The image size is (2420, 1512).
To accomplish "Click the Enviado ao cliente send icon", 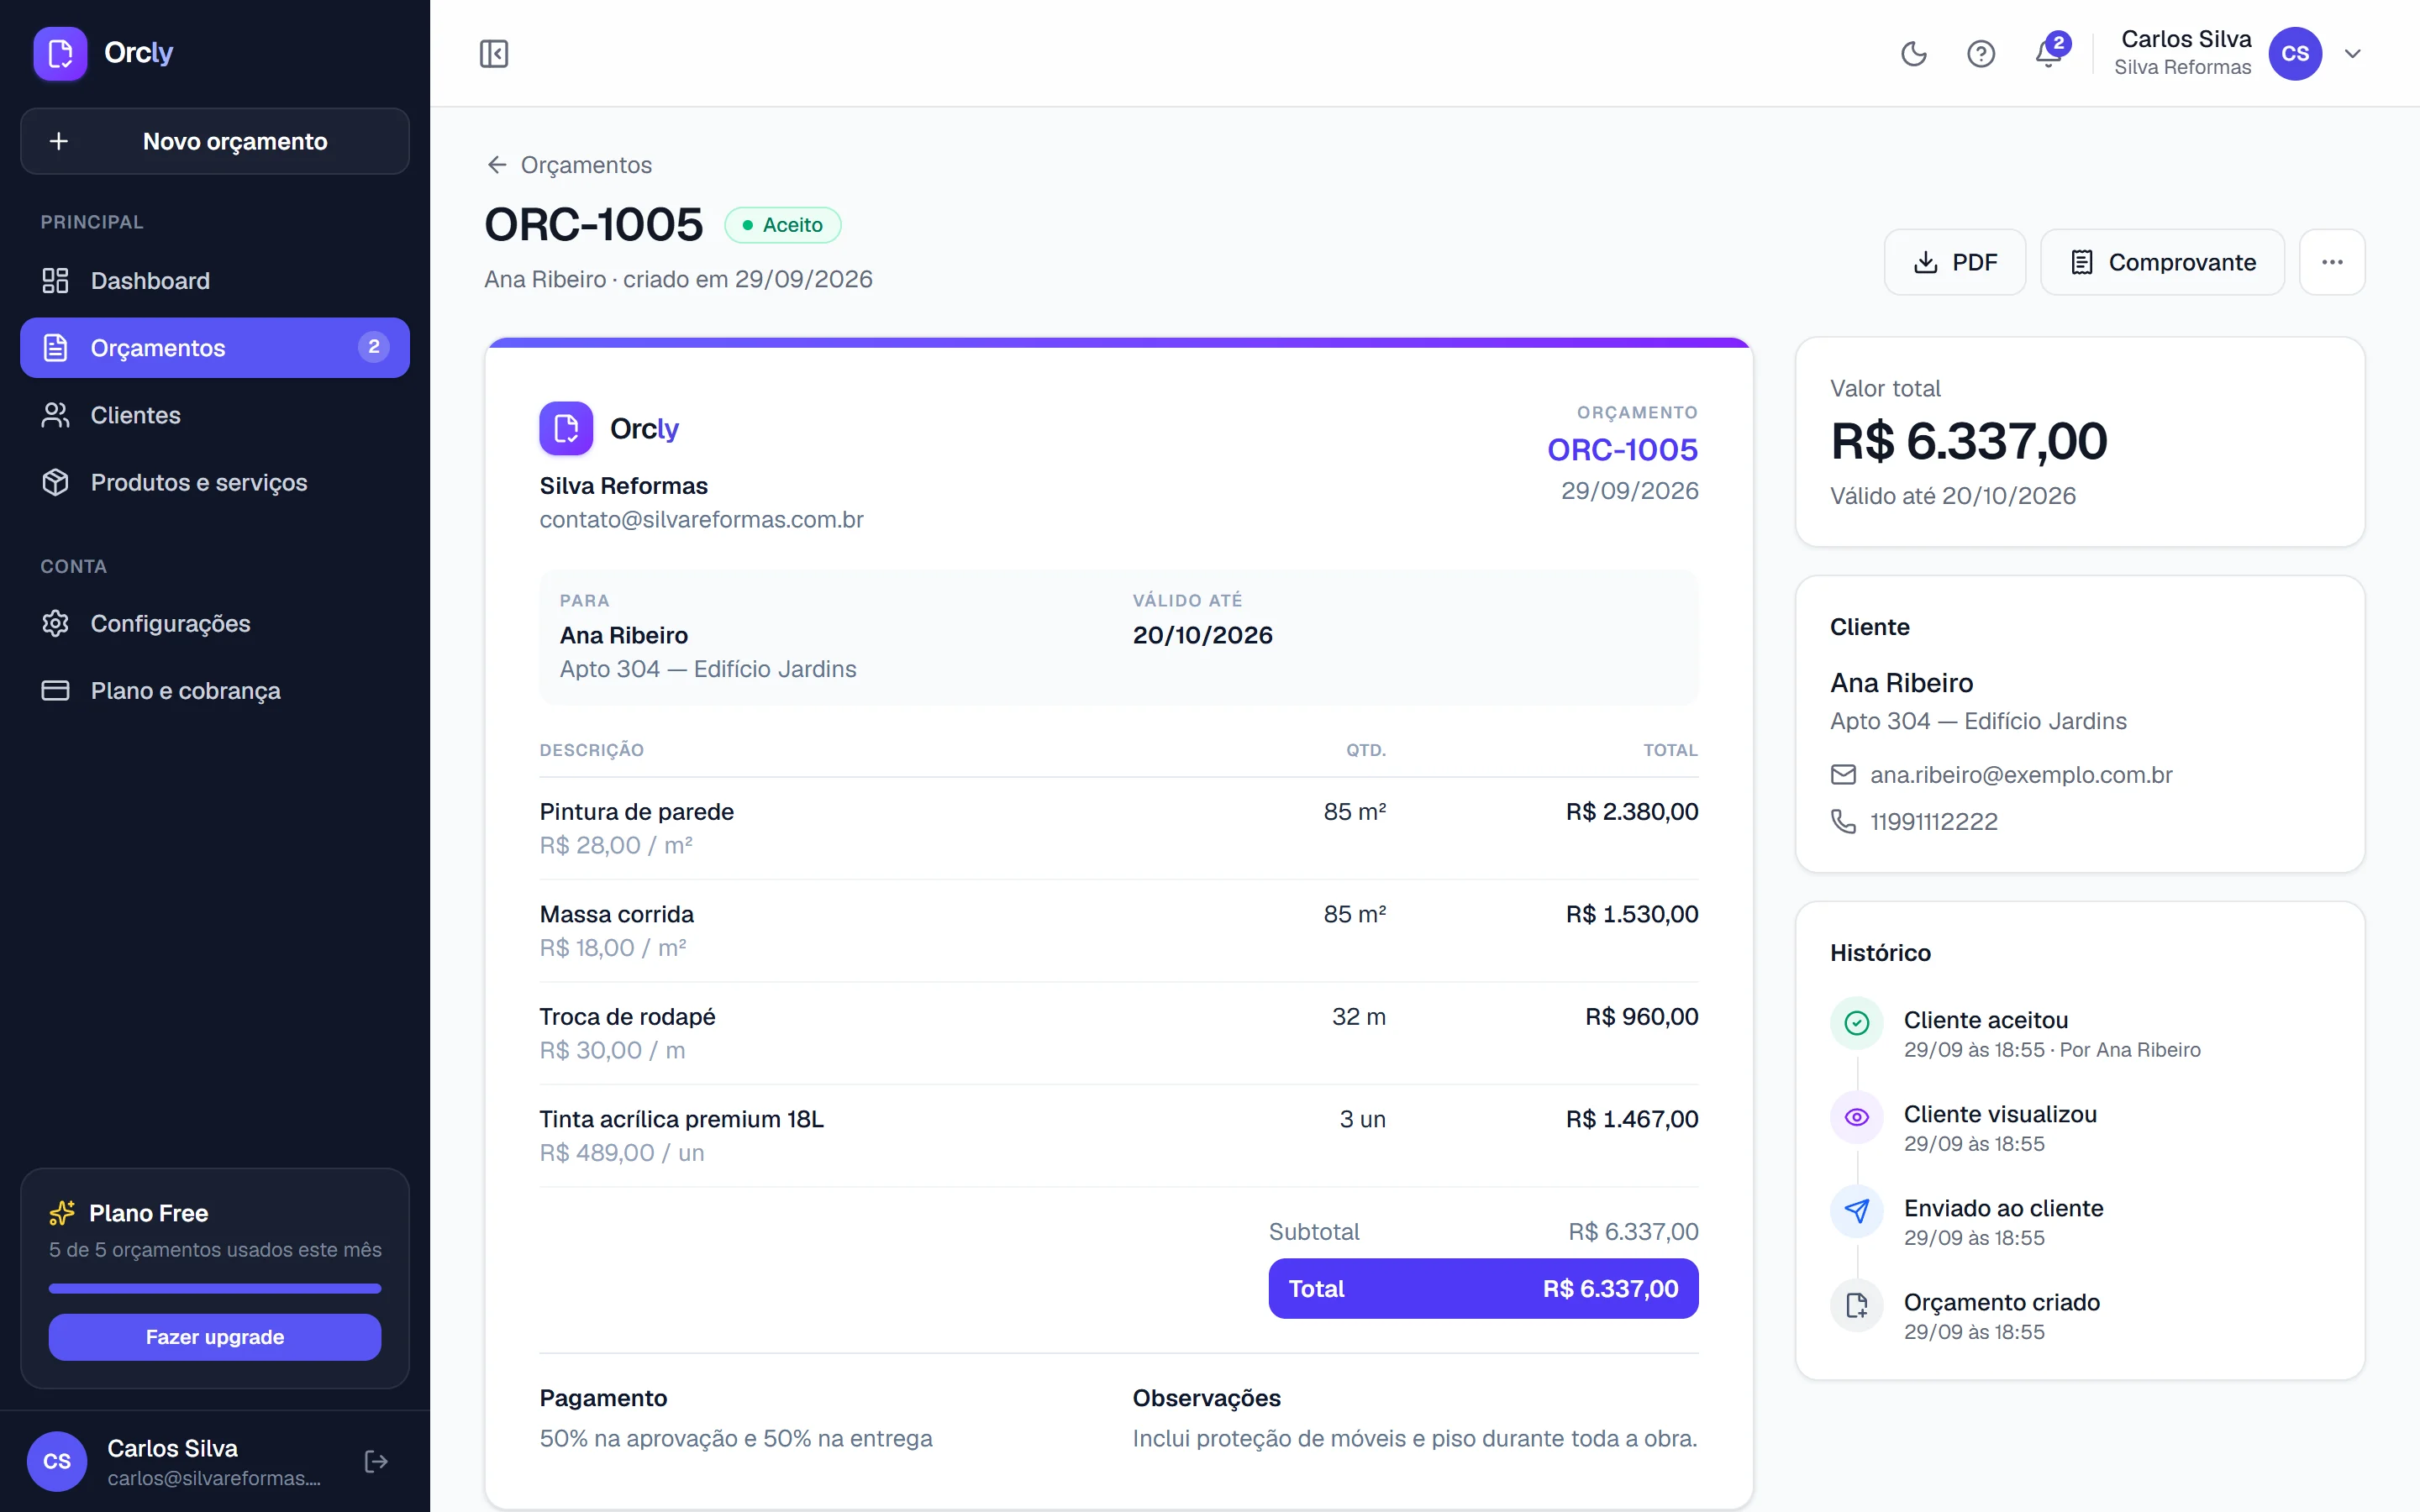I will pyautogui.click(x=1857, y=1211).
